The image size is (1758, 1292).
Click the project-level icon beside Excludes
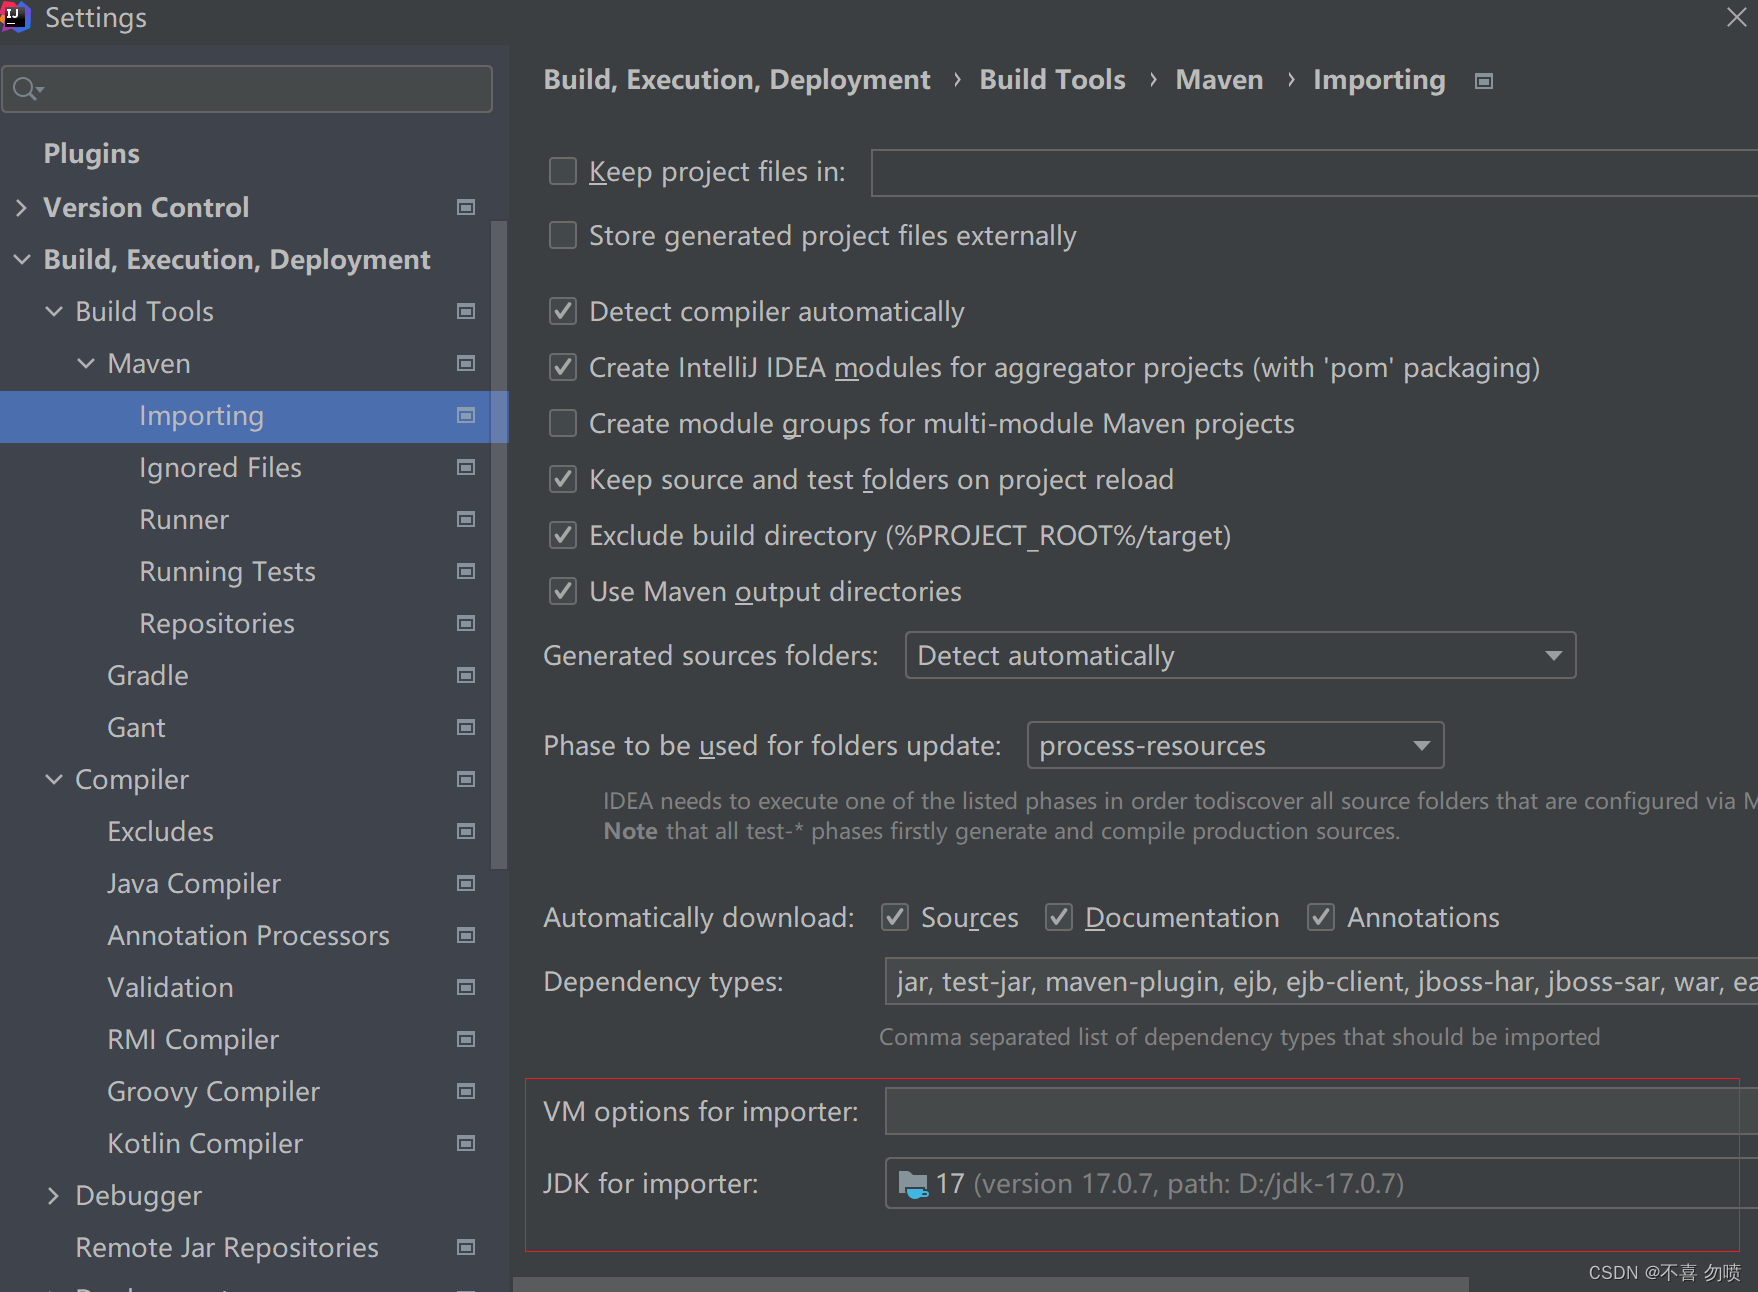tap(466, 831)
